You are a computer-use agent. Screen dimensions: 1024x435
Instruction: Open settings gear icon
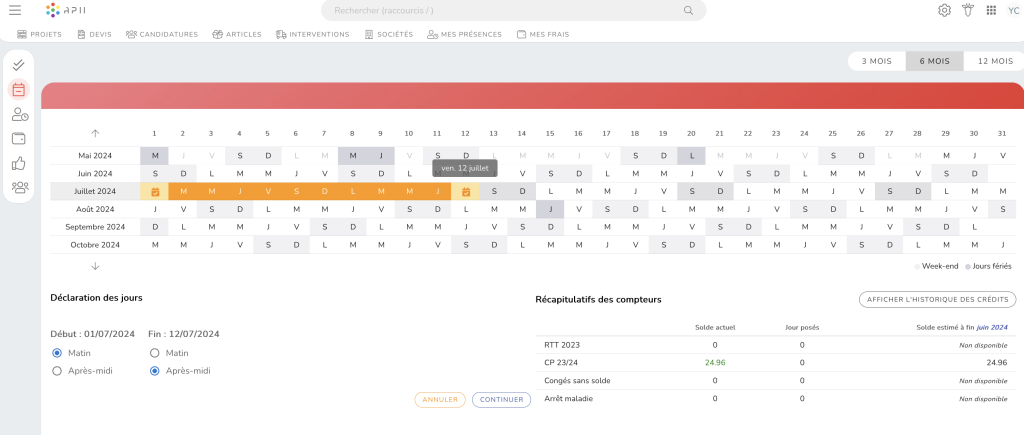(944, 10)
